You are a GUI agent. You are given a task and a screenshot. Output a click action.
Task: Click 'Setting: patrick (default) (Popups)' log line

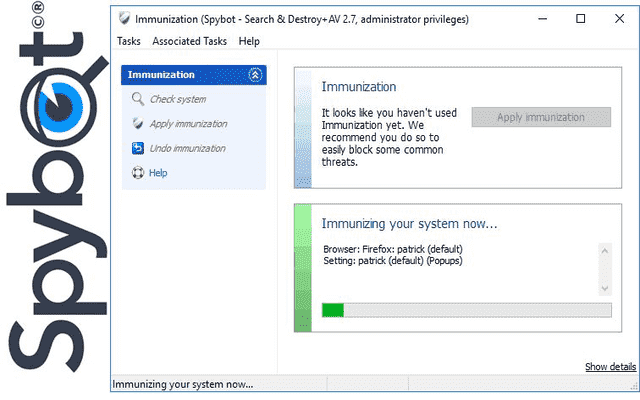pyautogui.click(x=393, y=260)
